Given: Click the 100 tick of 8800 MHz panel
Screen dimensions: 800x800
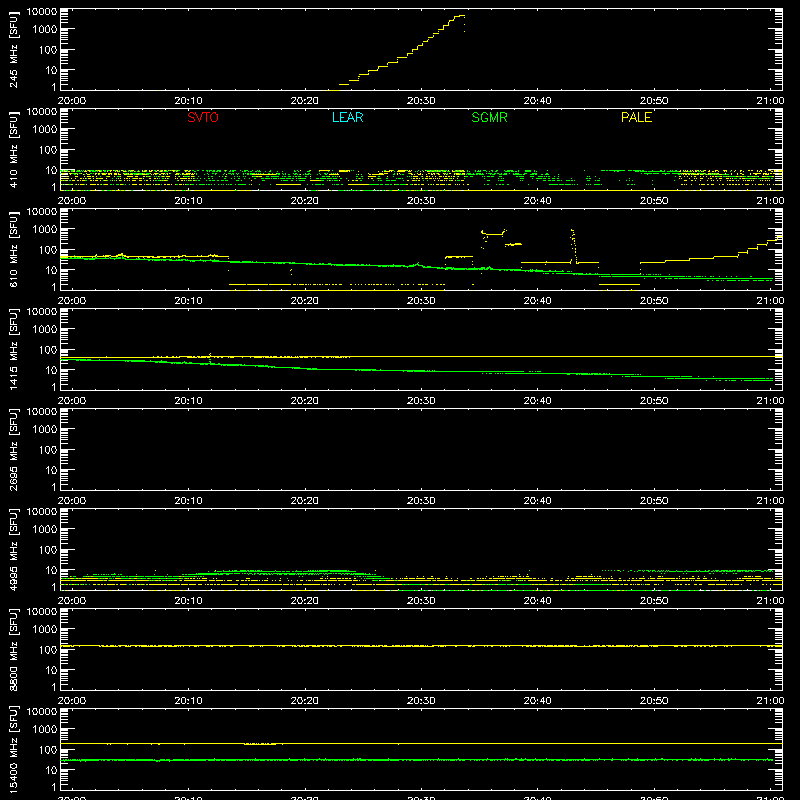Looking at the screenshot, I should click(48, 649).
